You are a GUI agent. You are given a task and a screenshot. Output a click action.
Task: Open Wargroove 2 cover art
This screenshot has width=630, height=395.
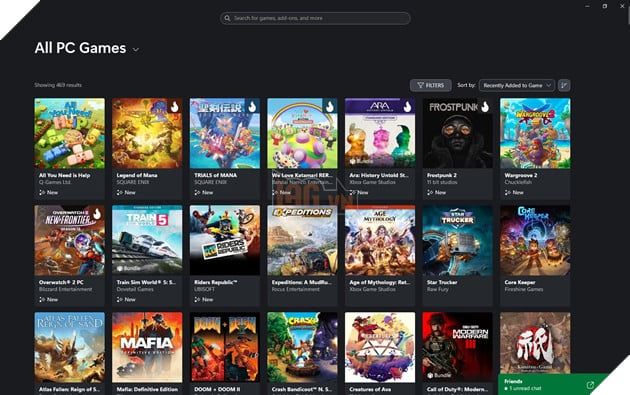[535, 133]
